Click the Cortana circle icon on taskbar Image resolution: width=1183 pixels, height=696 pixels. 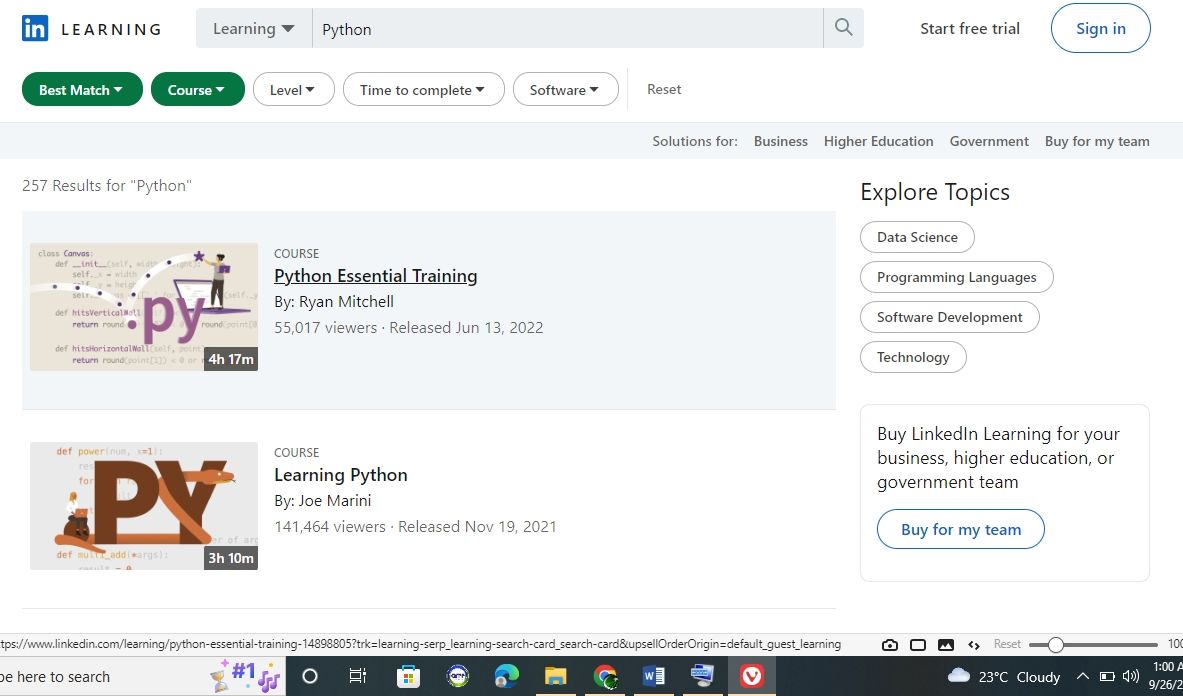[x=310, y=676]
